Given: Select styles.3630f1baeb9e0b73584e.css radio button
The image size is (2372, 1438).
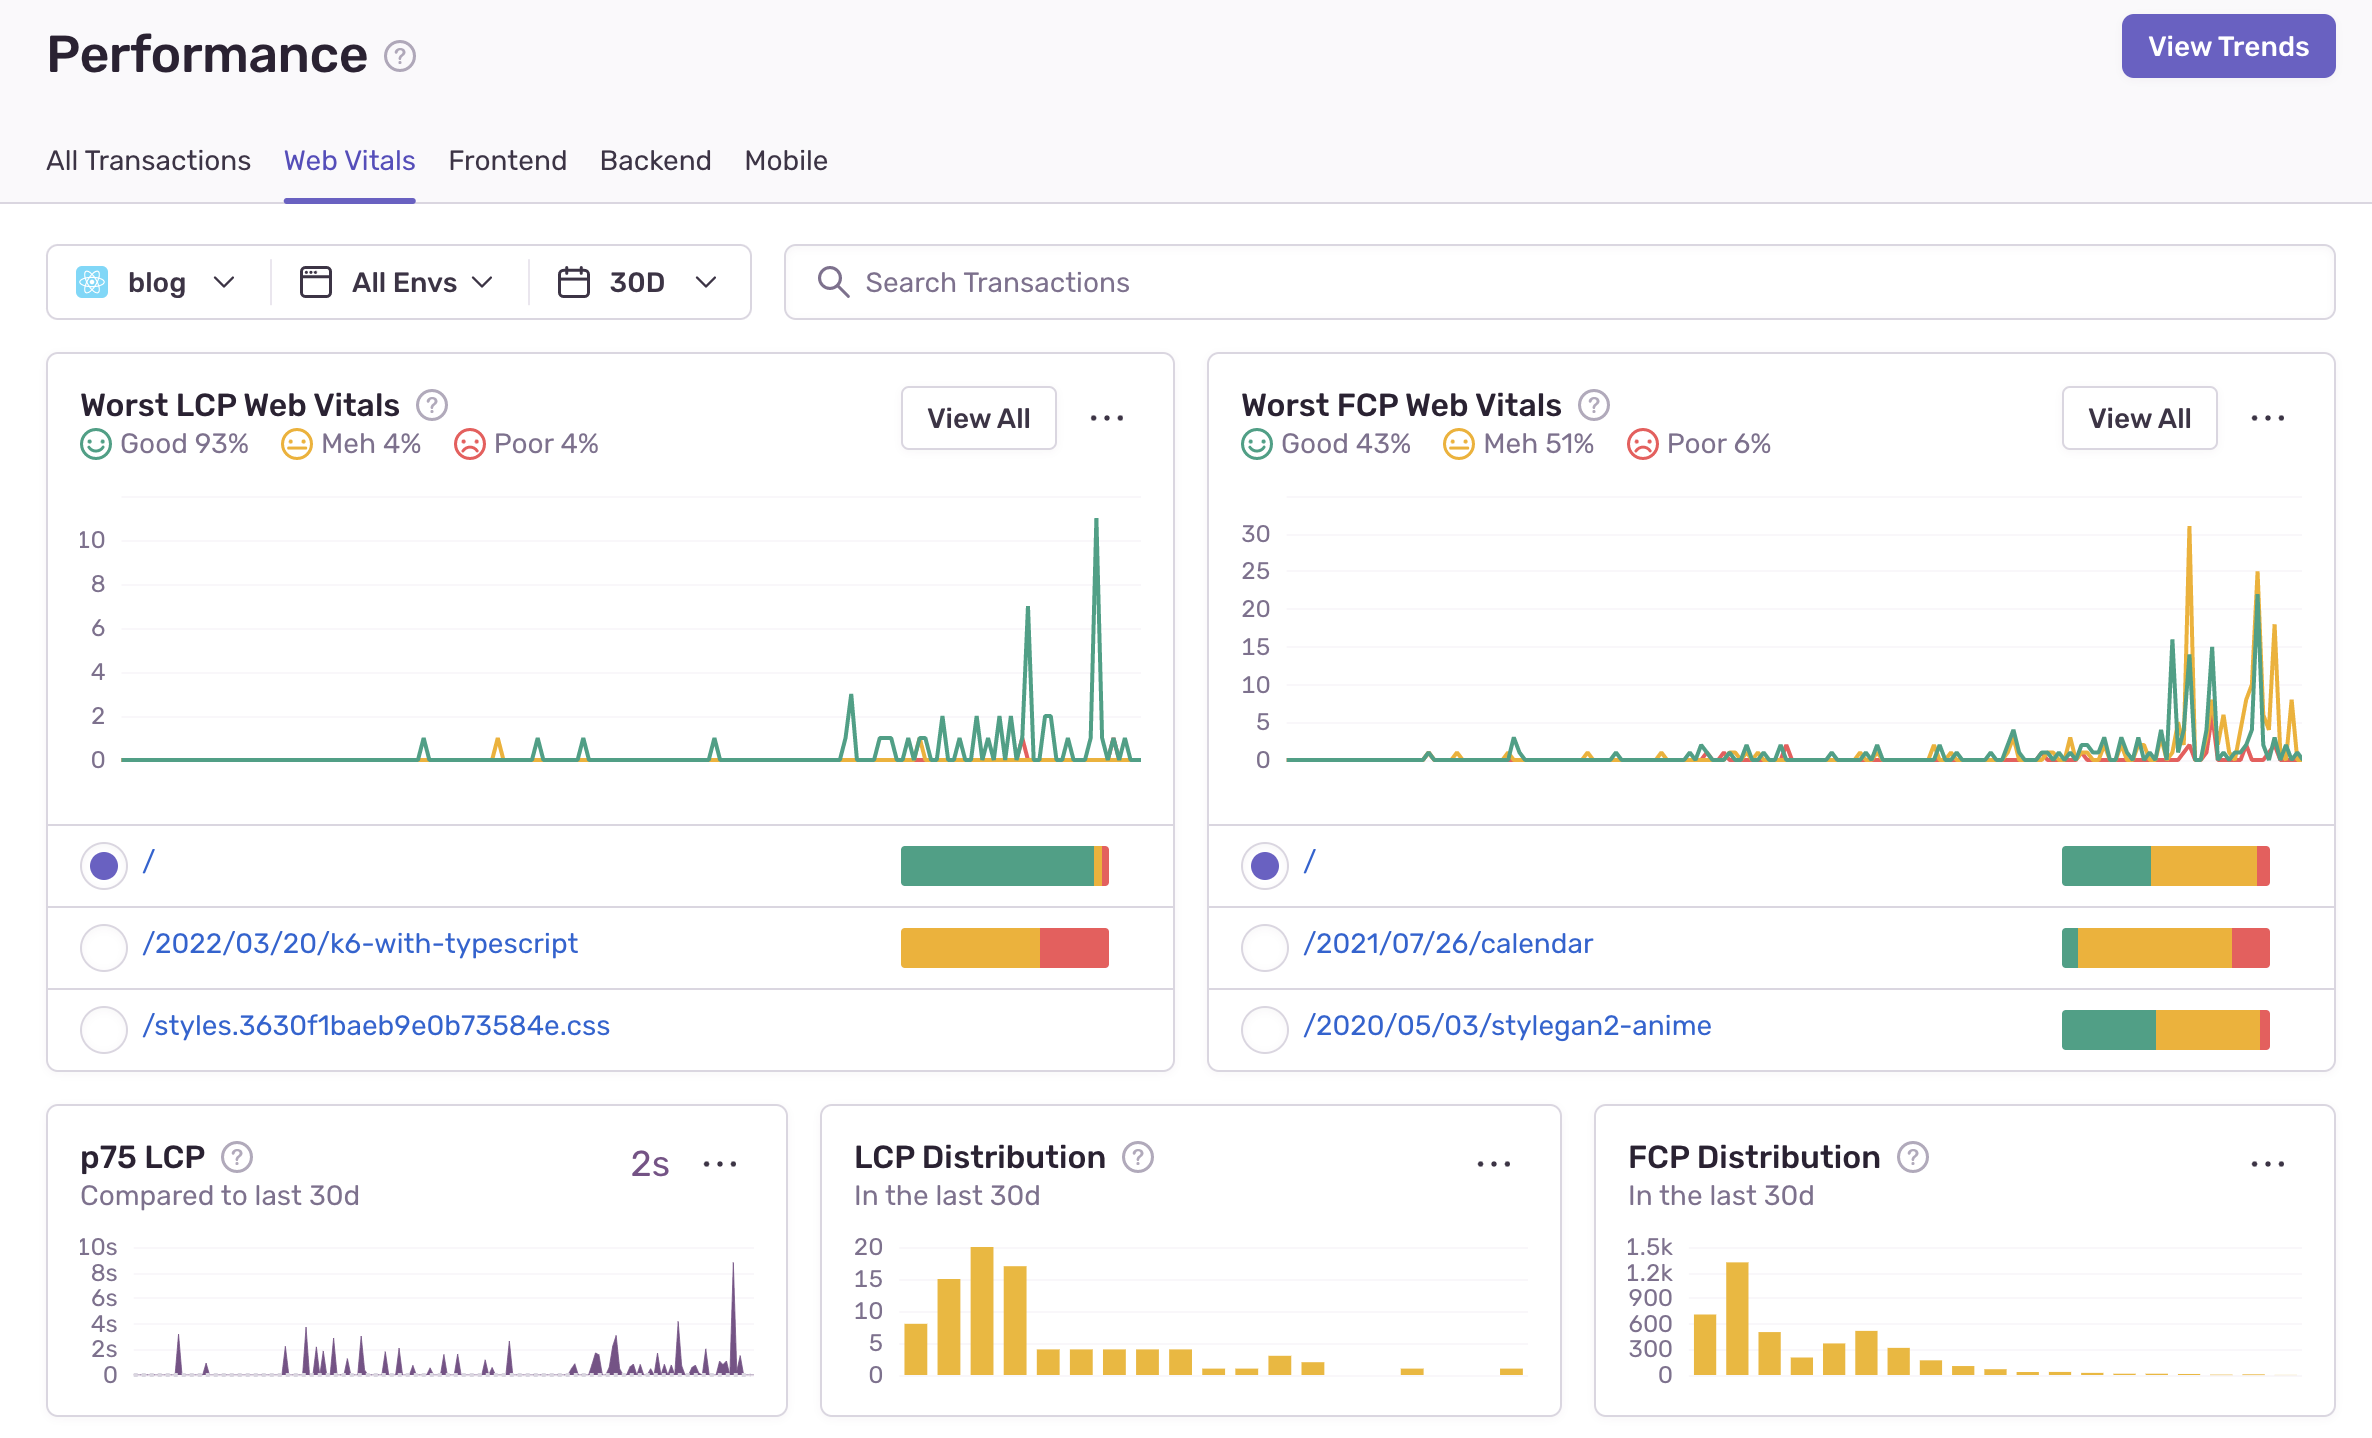Looking at the screenshot, I should pos(104,1029).
